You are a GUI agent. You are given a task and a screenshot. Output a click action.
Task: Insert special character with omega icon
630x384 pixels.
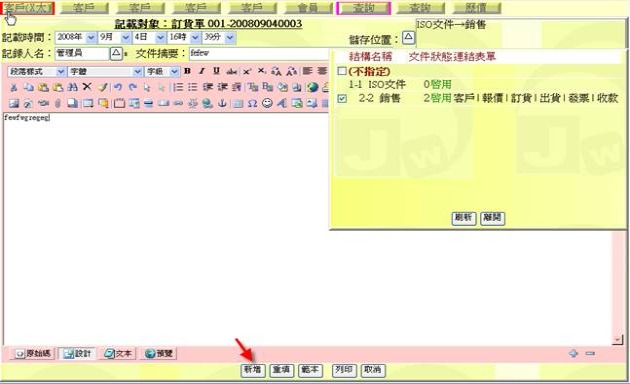pos(252,103)
